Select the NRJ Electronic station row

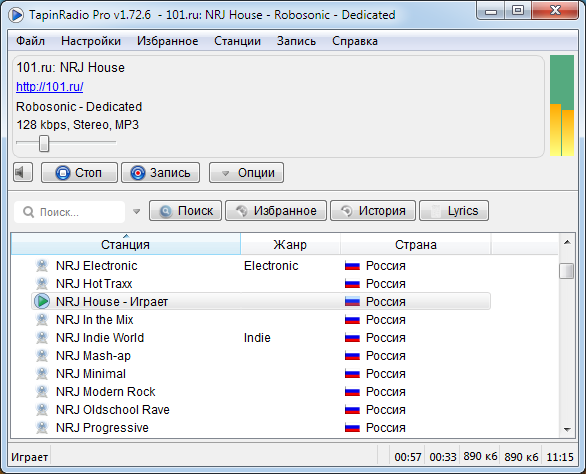coord(261,266)
